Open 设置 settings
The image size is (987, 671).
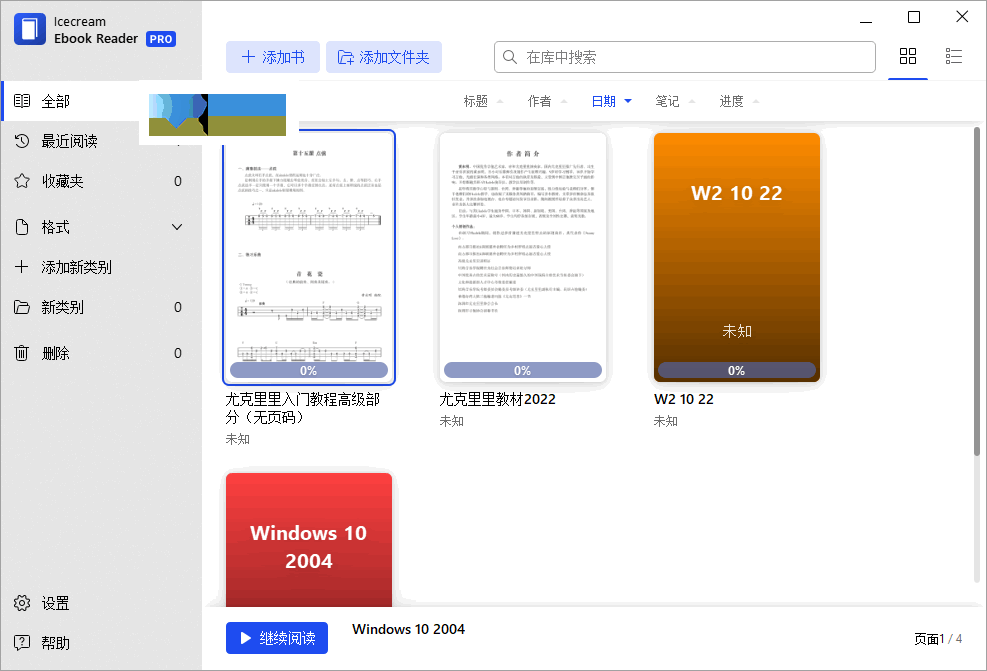click(42, 604)
